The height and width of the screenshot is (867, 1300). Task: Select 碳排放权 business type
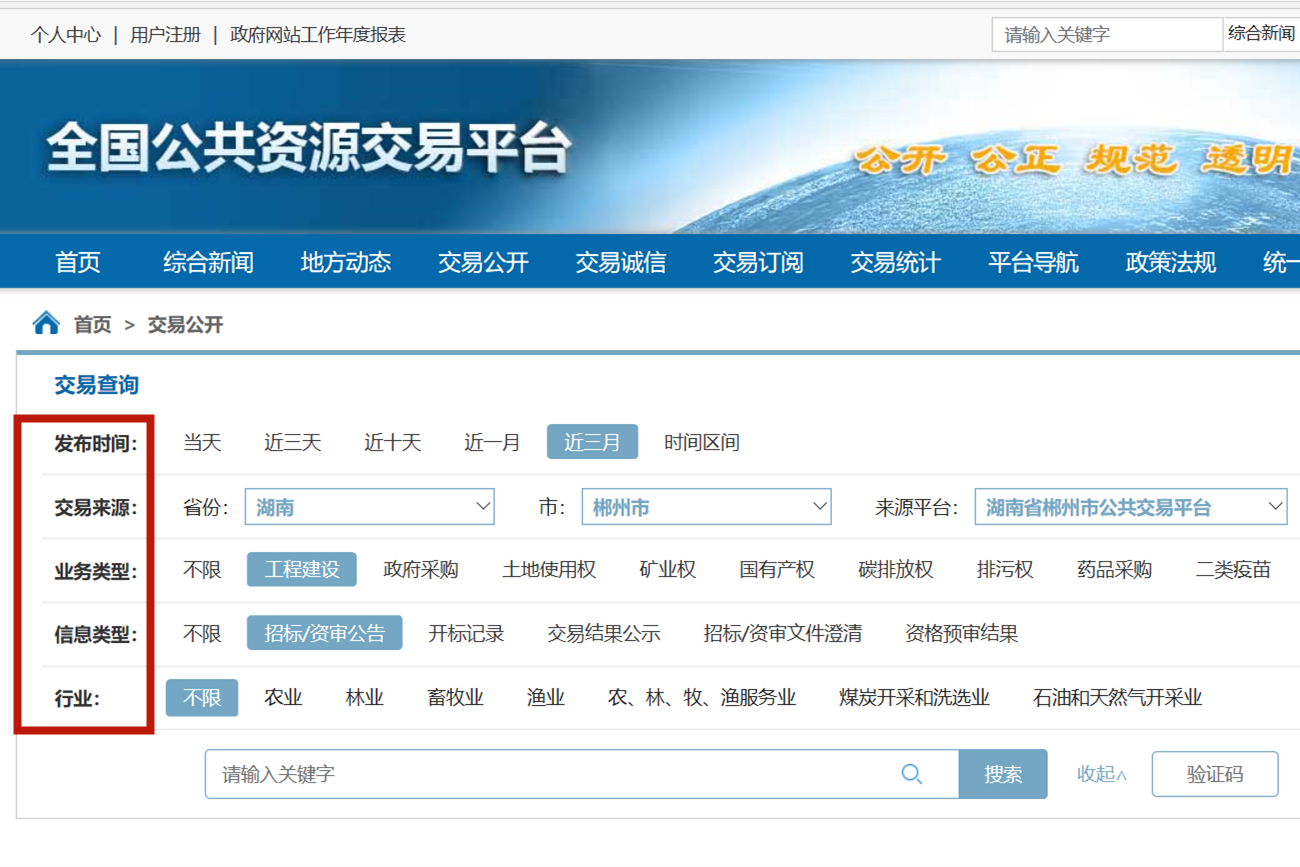pyautogui.click(x=896, y=569)
